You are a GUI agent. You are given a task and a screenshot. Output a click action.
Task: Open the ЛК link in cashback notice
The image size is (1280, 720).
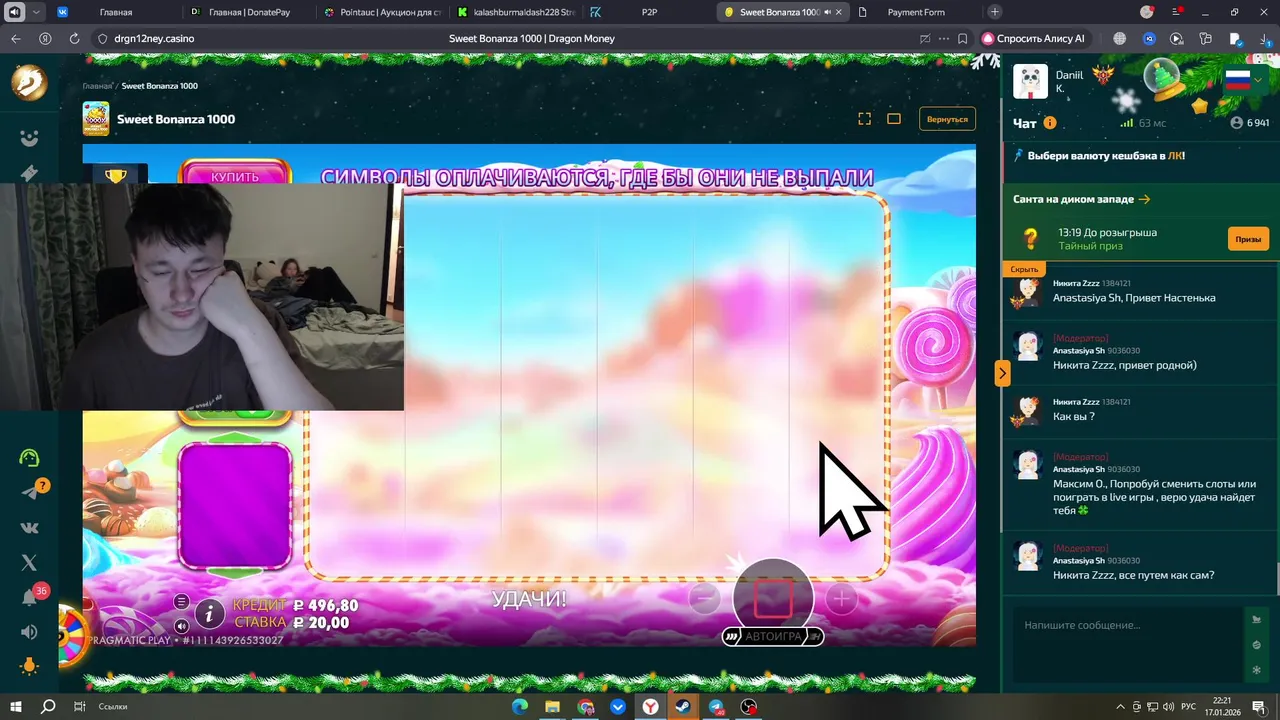pos(1175,156)
